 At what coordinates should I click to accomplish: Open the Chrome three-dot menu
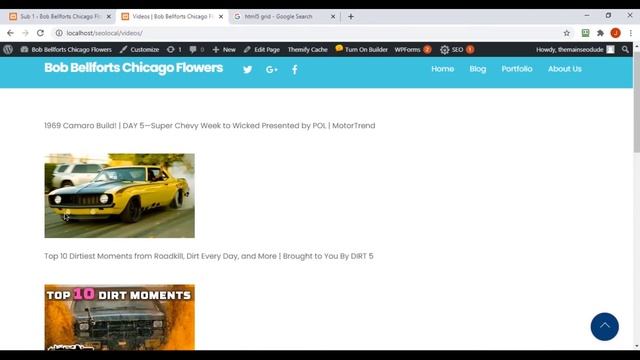631,33
